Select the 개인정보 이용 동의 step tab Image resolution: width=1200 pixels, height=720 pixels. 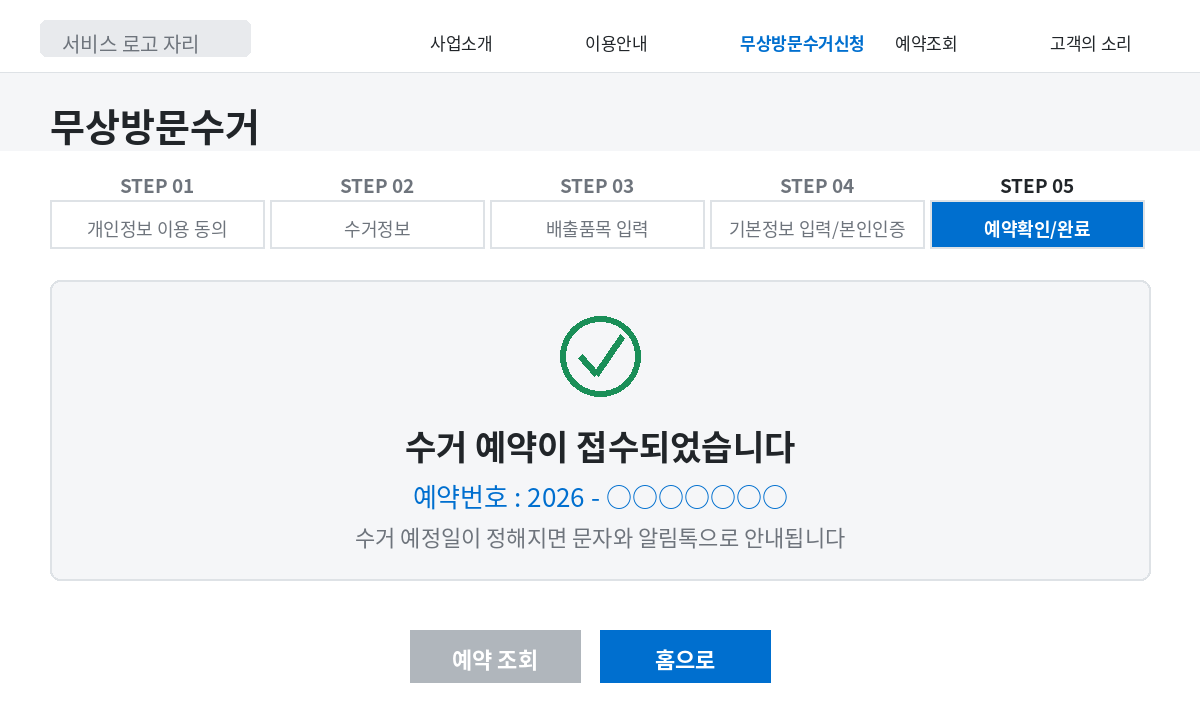[x=157, y=225]
